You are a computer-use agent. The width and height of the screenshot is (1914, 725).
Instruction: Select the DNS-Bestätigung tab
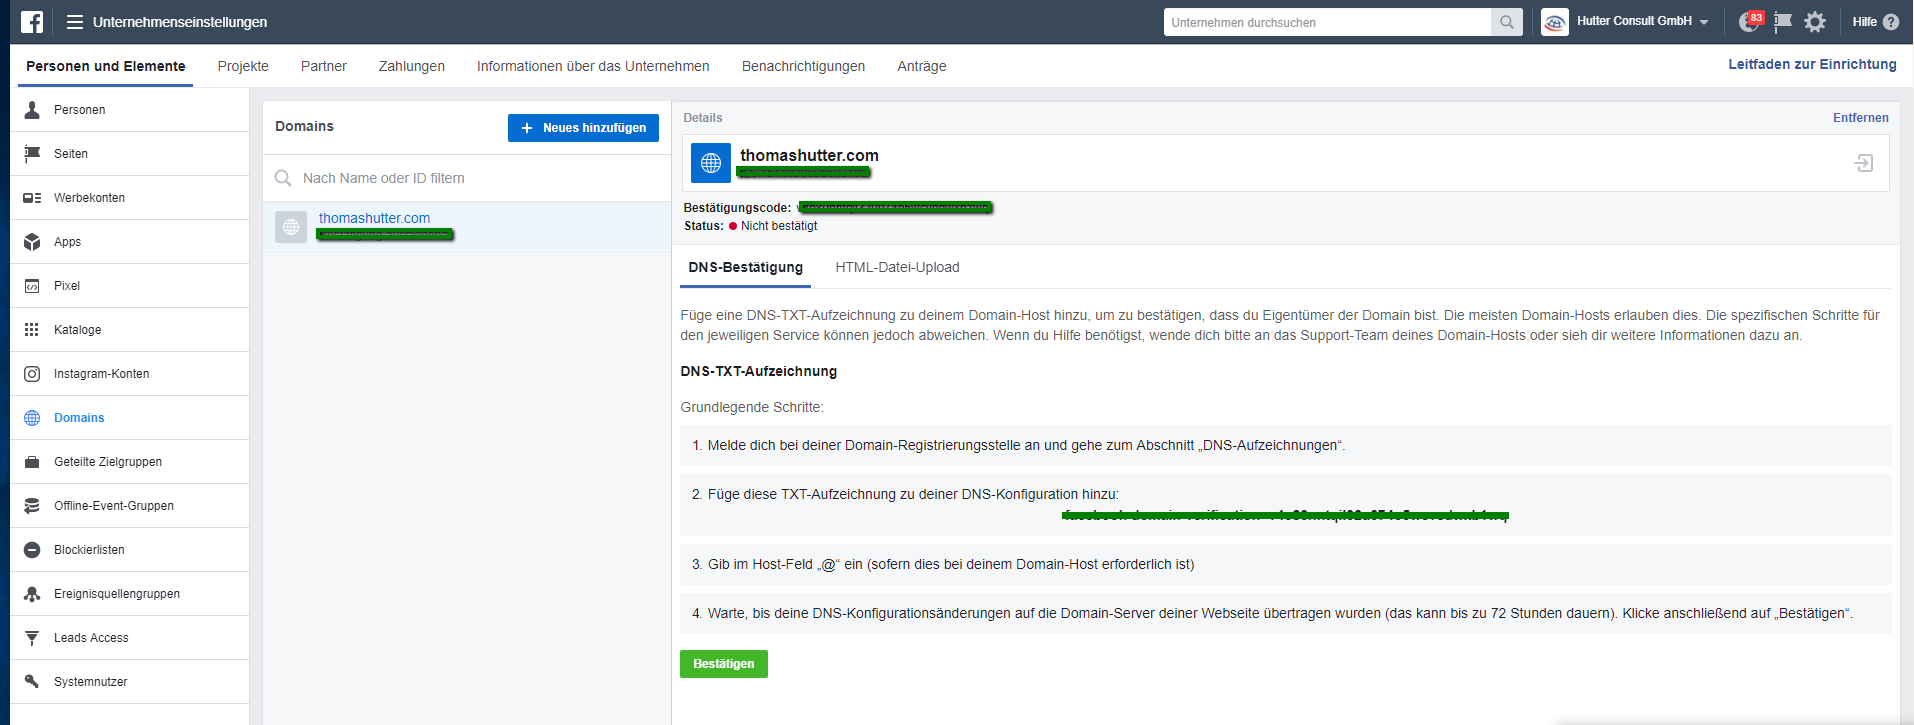(746, 267)
